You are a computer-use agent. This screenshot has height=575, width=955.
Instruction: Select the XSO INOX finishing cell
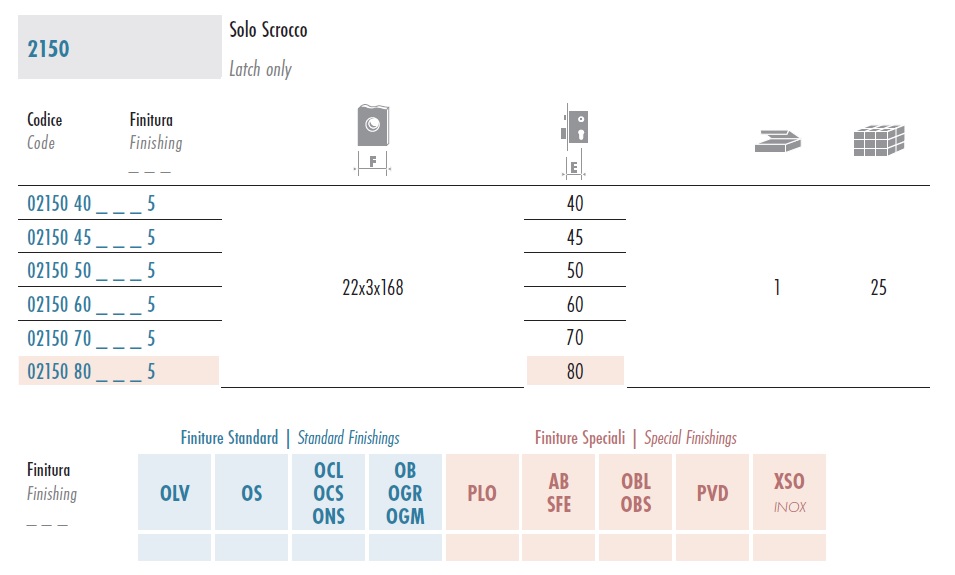789,492
